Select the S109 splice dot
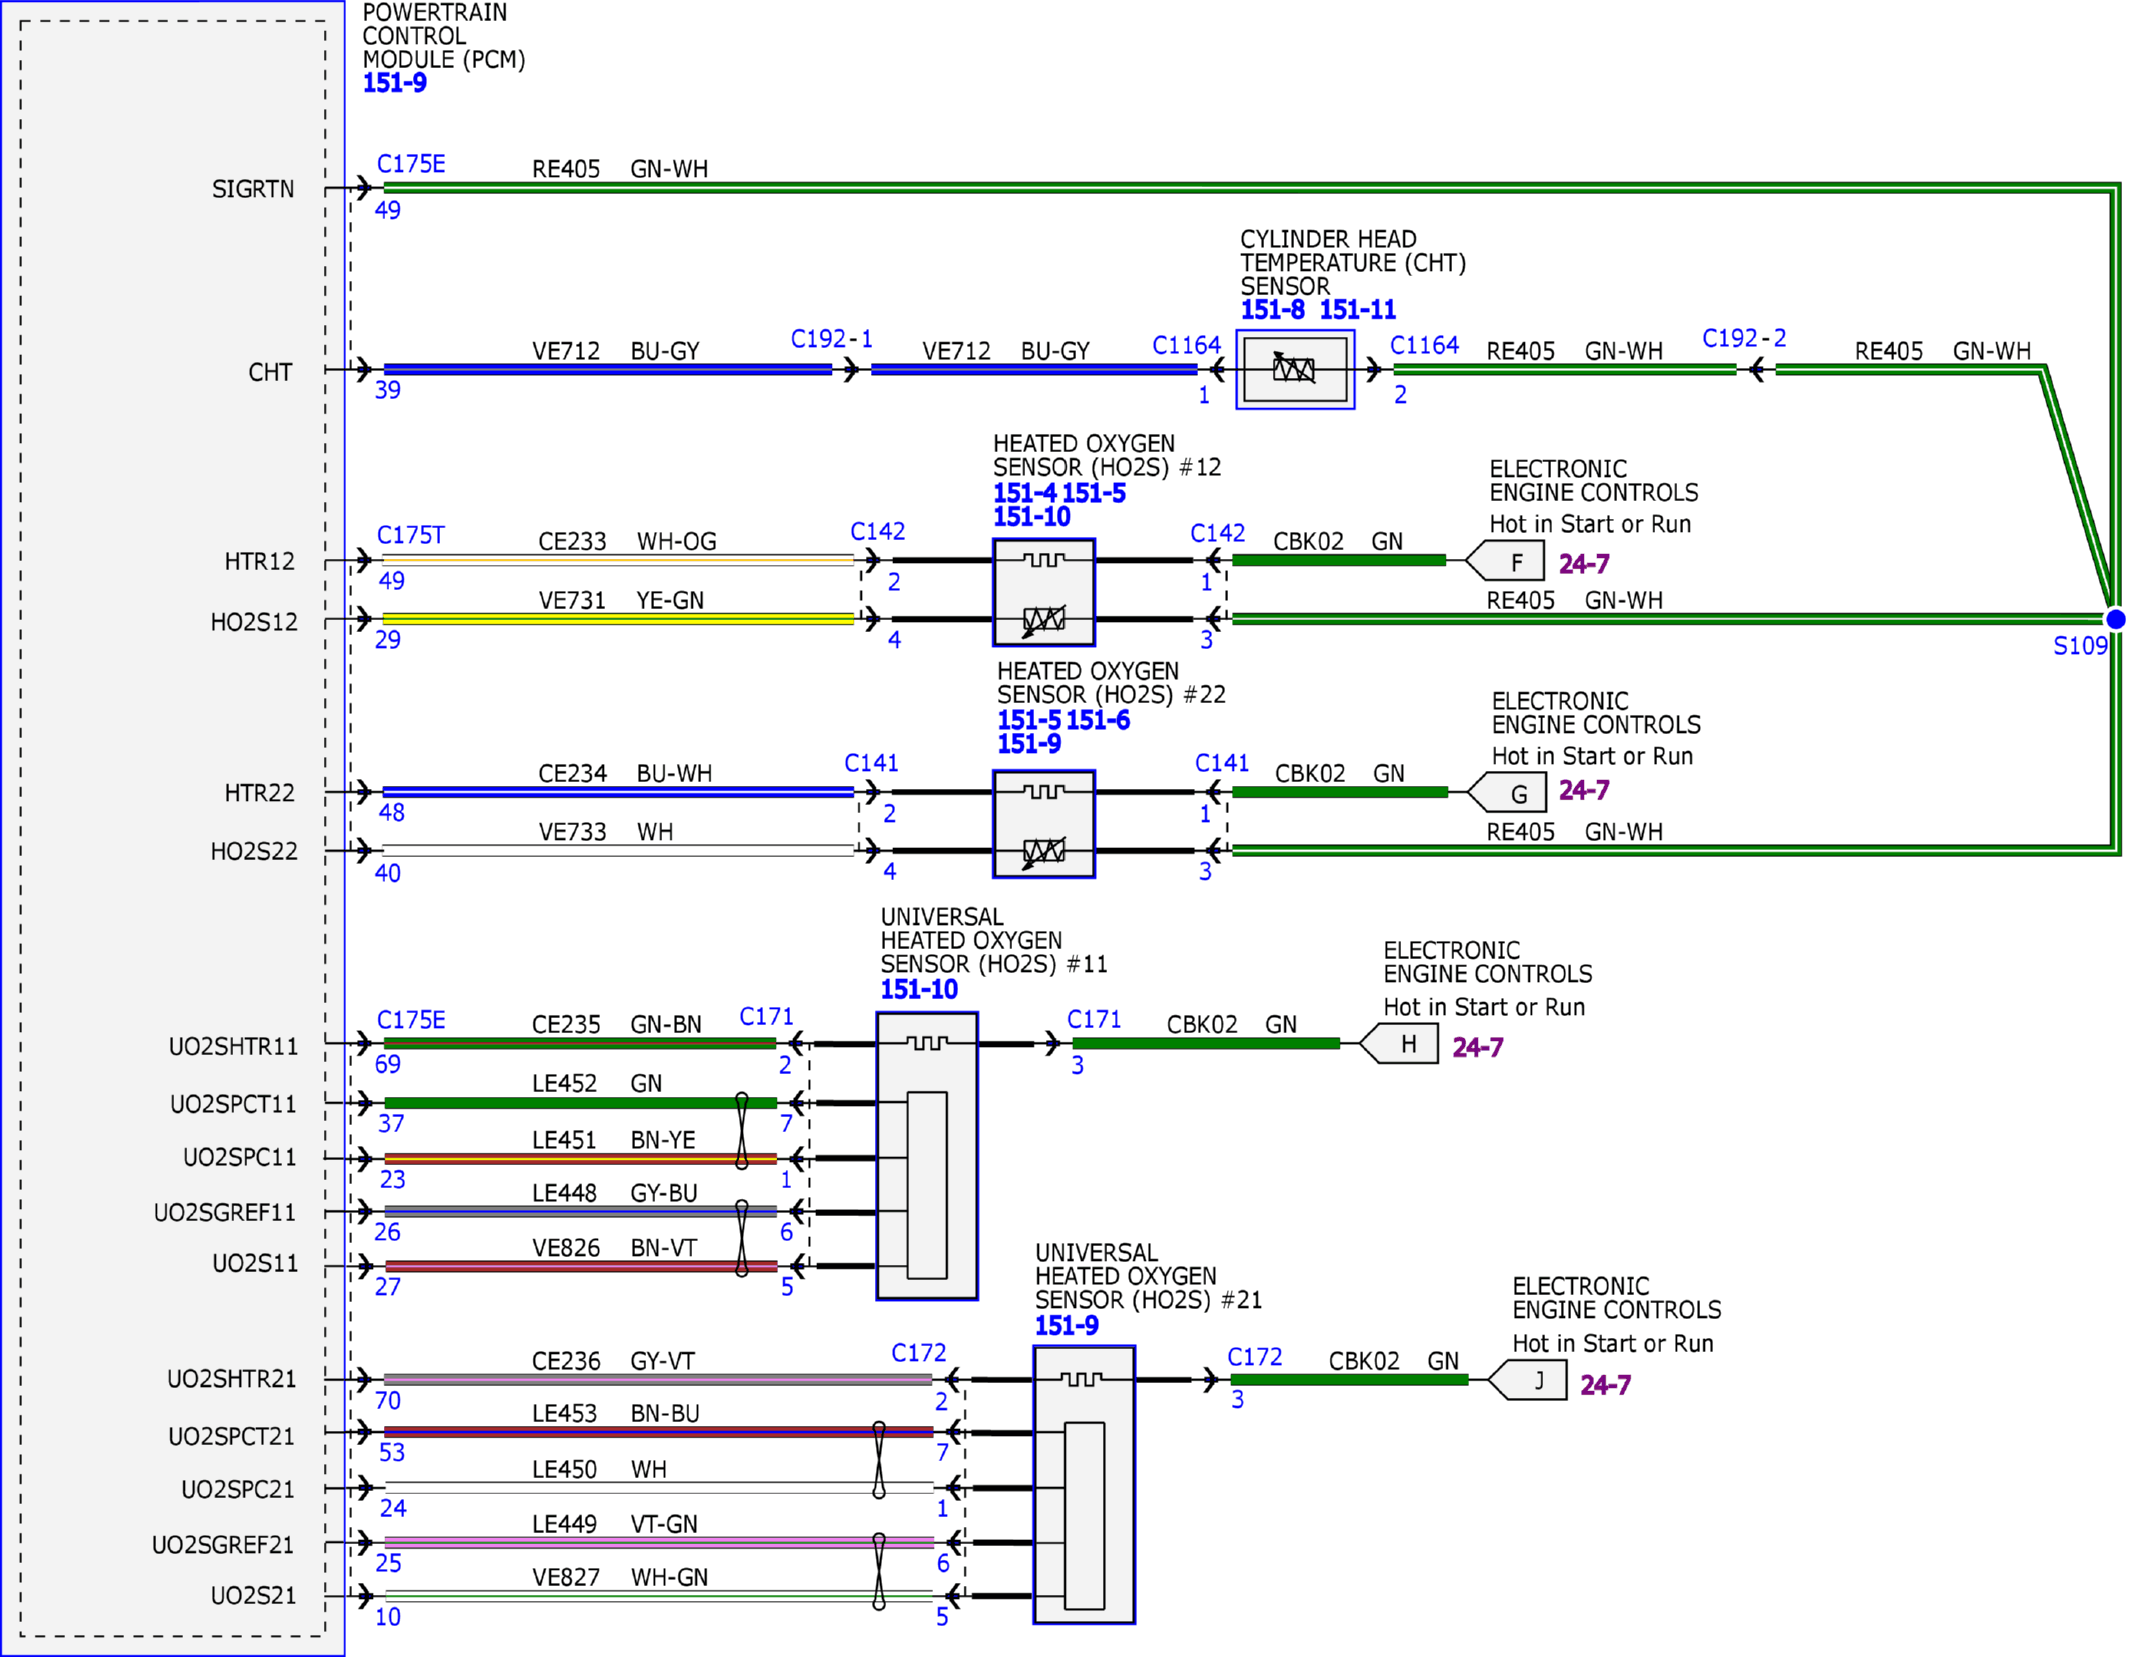Image resolution: width=2130 pixels, height=1657 pixels. click(2115, 620)
